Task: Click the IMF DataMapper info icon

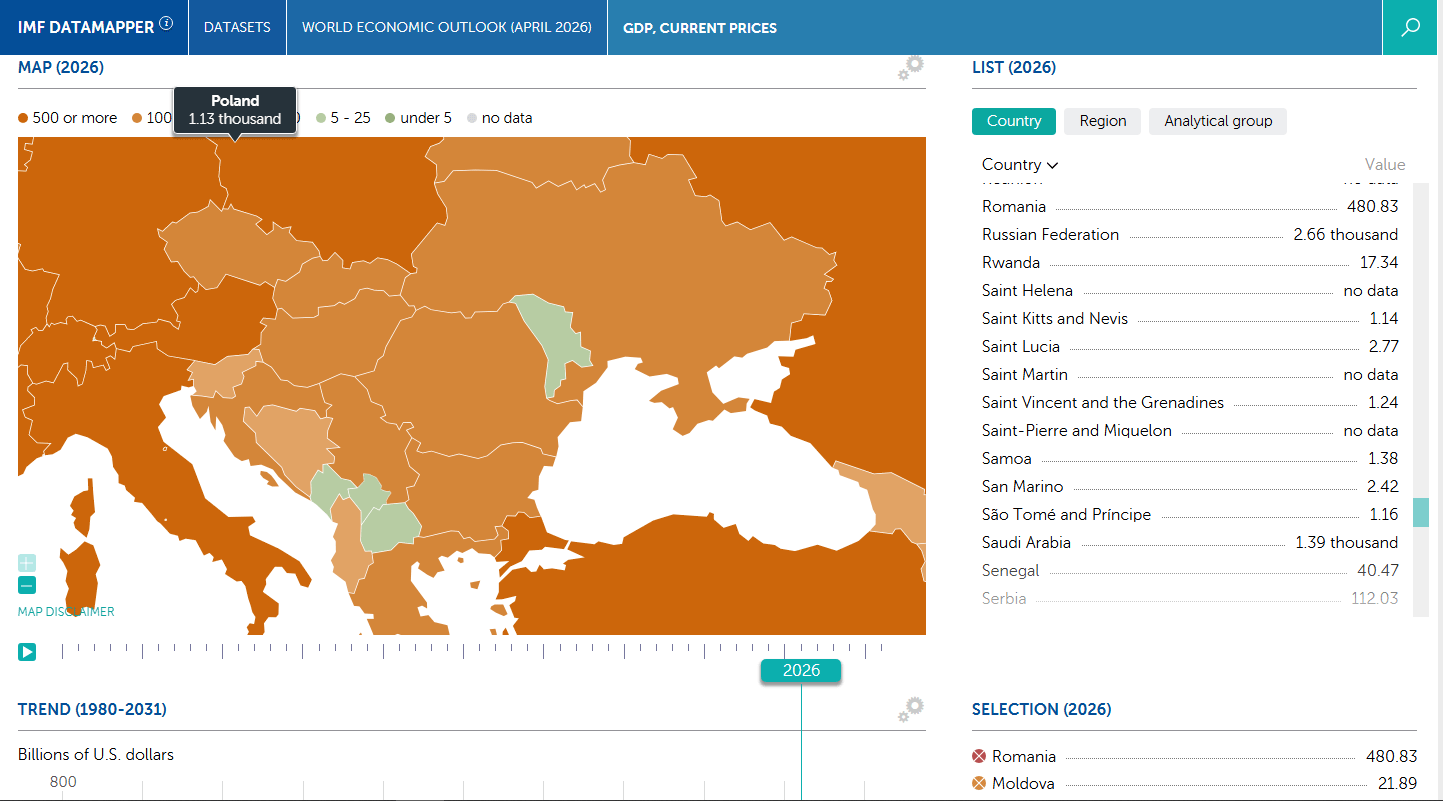Action: click(x=166, y=24)
